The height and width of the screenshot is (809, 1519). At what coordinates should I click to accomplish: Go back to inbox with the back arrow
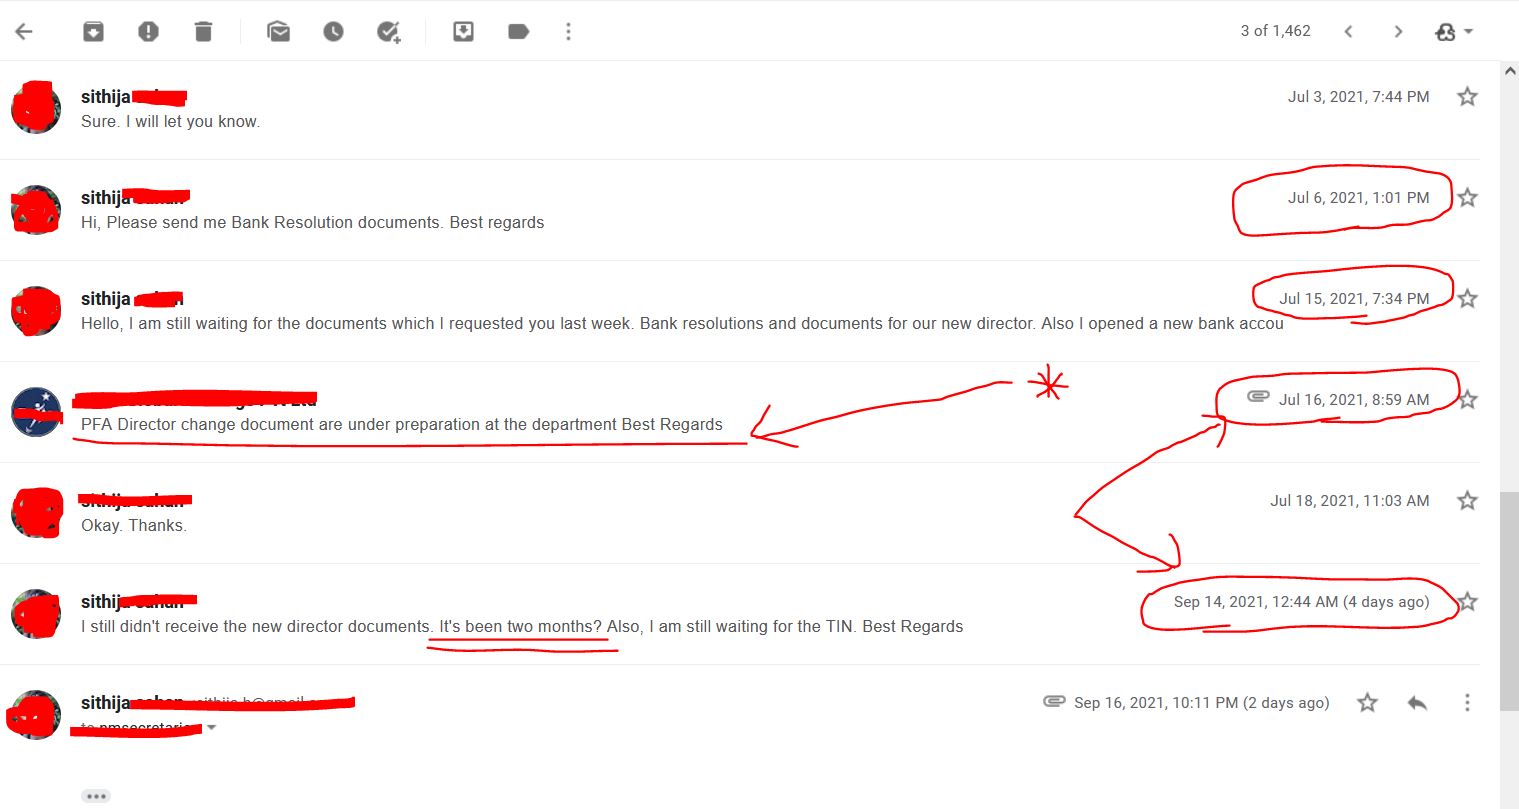[25, 31]
